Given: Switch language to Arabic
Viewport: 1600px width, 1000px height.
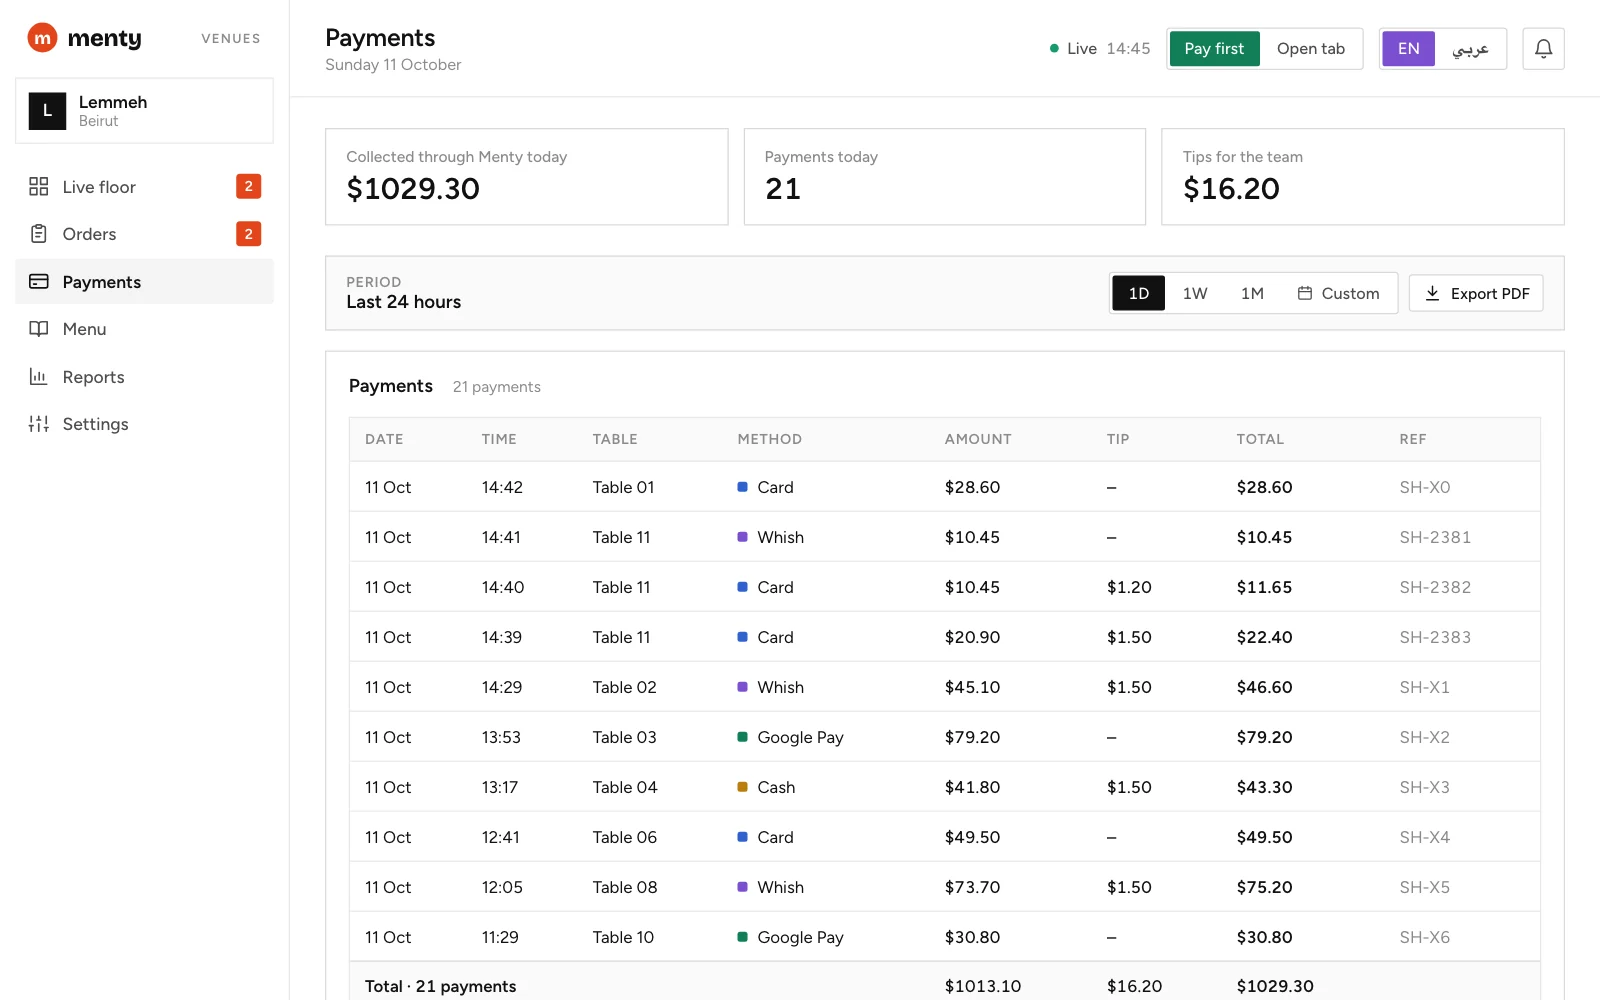Looking at the screenshot, I should [1470, 48].
